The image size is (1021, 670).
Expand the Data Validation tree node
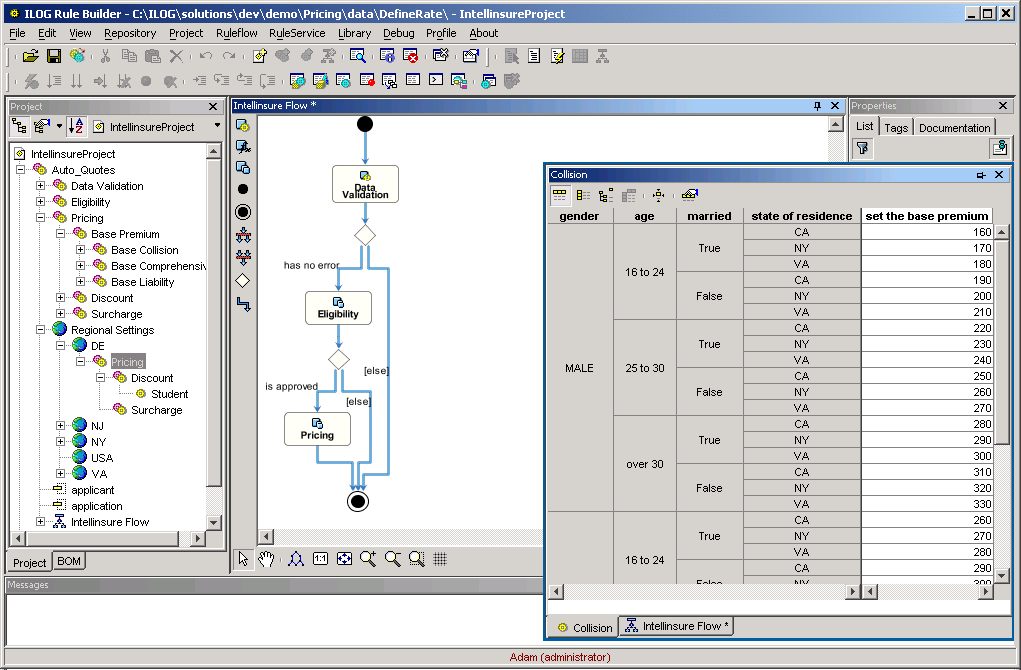(40, 186)
